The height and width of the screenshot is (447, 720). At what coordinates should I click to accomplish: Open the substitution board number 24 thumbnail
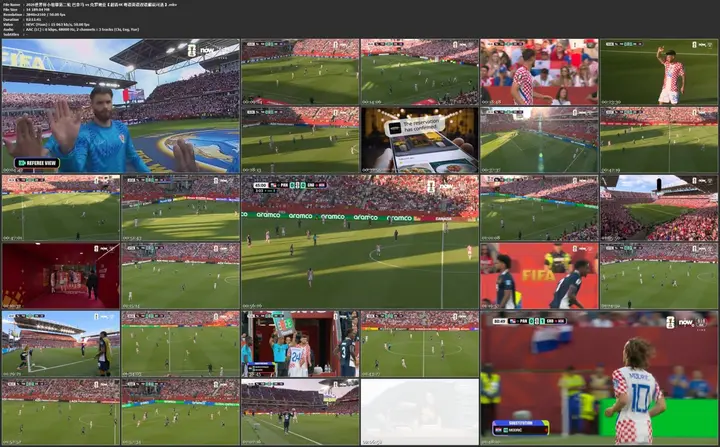pos(300,344)
